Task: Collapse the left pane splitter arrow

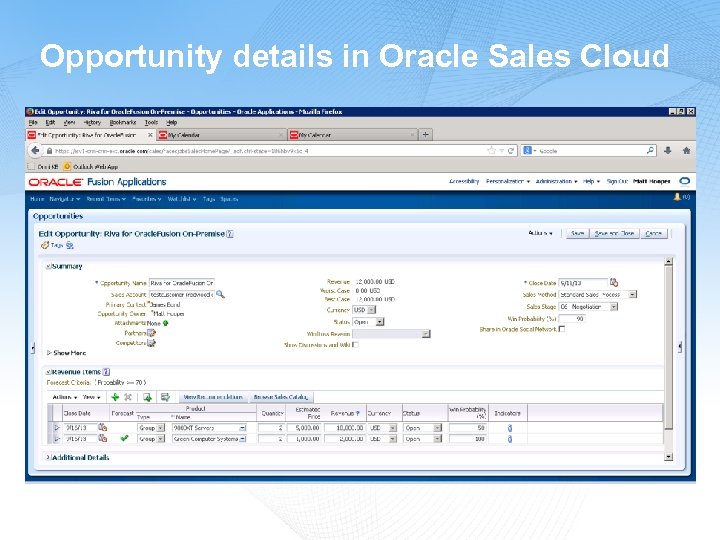Action: 33,348
